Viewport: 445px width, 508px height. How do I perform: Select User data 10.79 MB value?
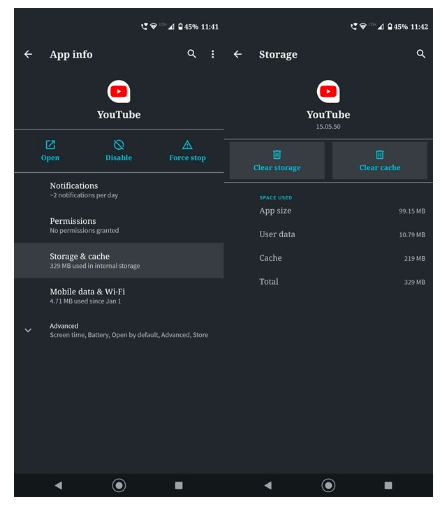tap(412, 235)
